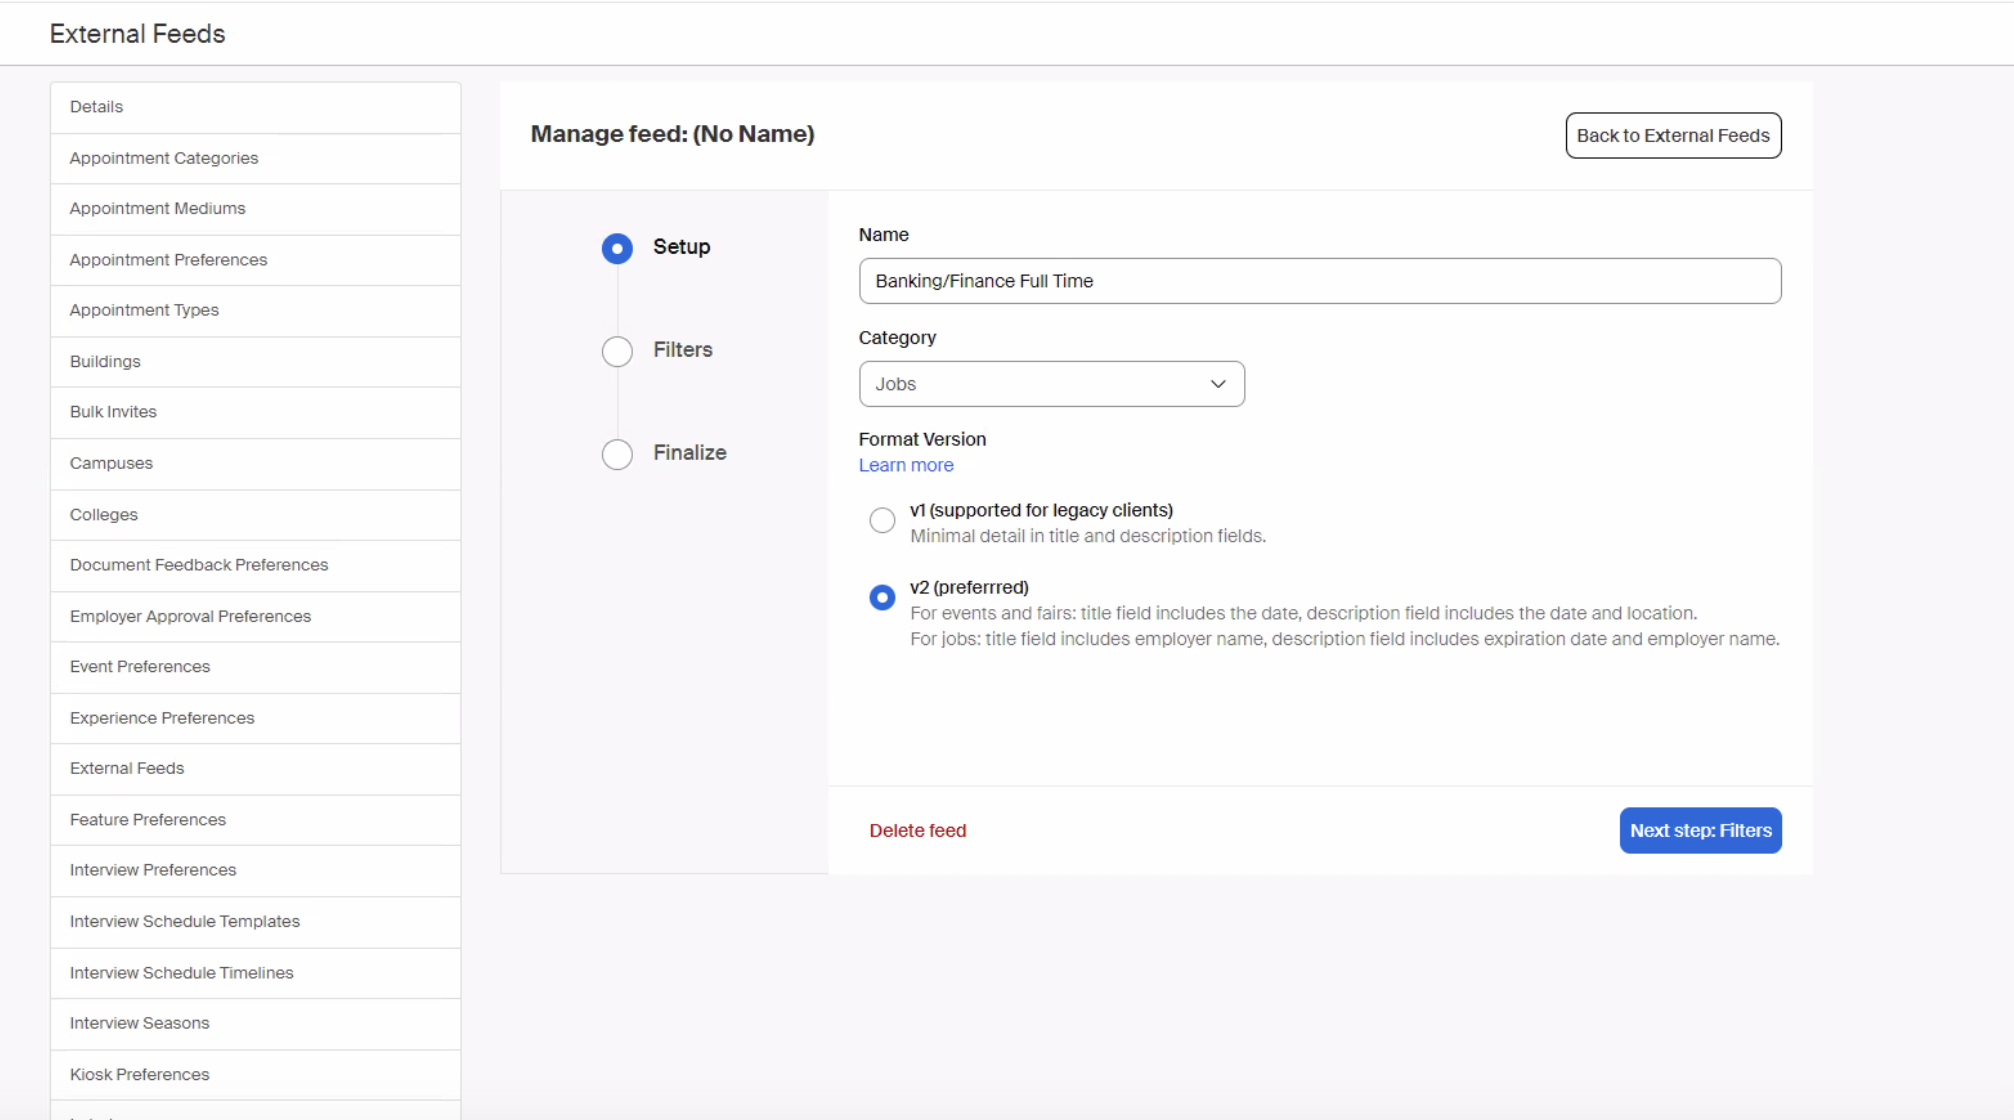Click the Filters step label
Image resolution: width=2014 pixels, height=1120 pixels.
tap(682, 350)
